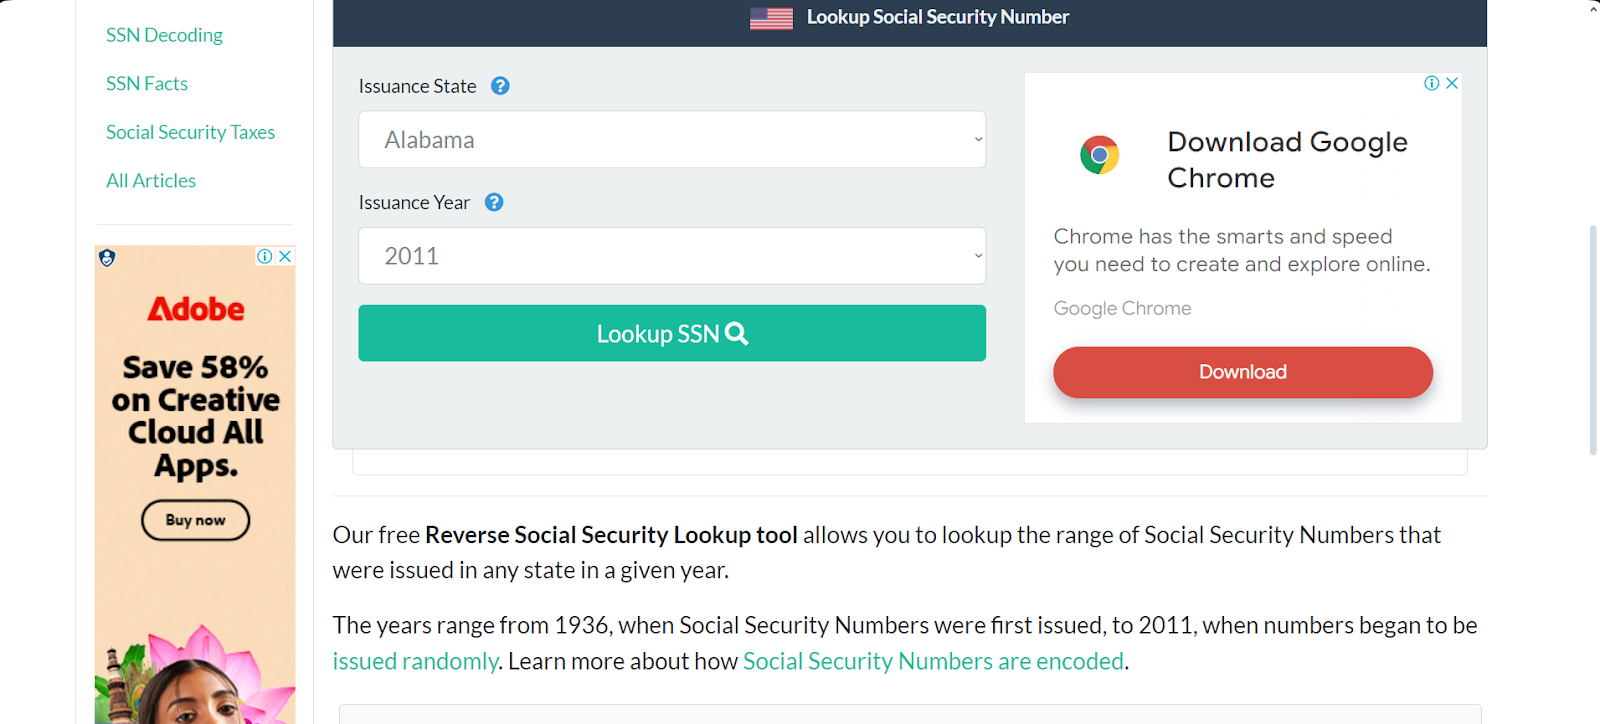This screenshot has height=724, width=1600.
Task: Open the Chrome ad info icon
Action: pos(1432,83)
